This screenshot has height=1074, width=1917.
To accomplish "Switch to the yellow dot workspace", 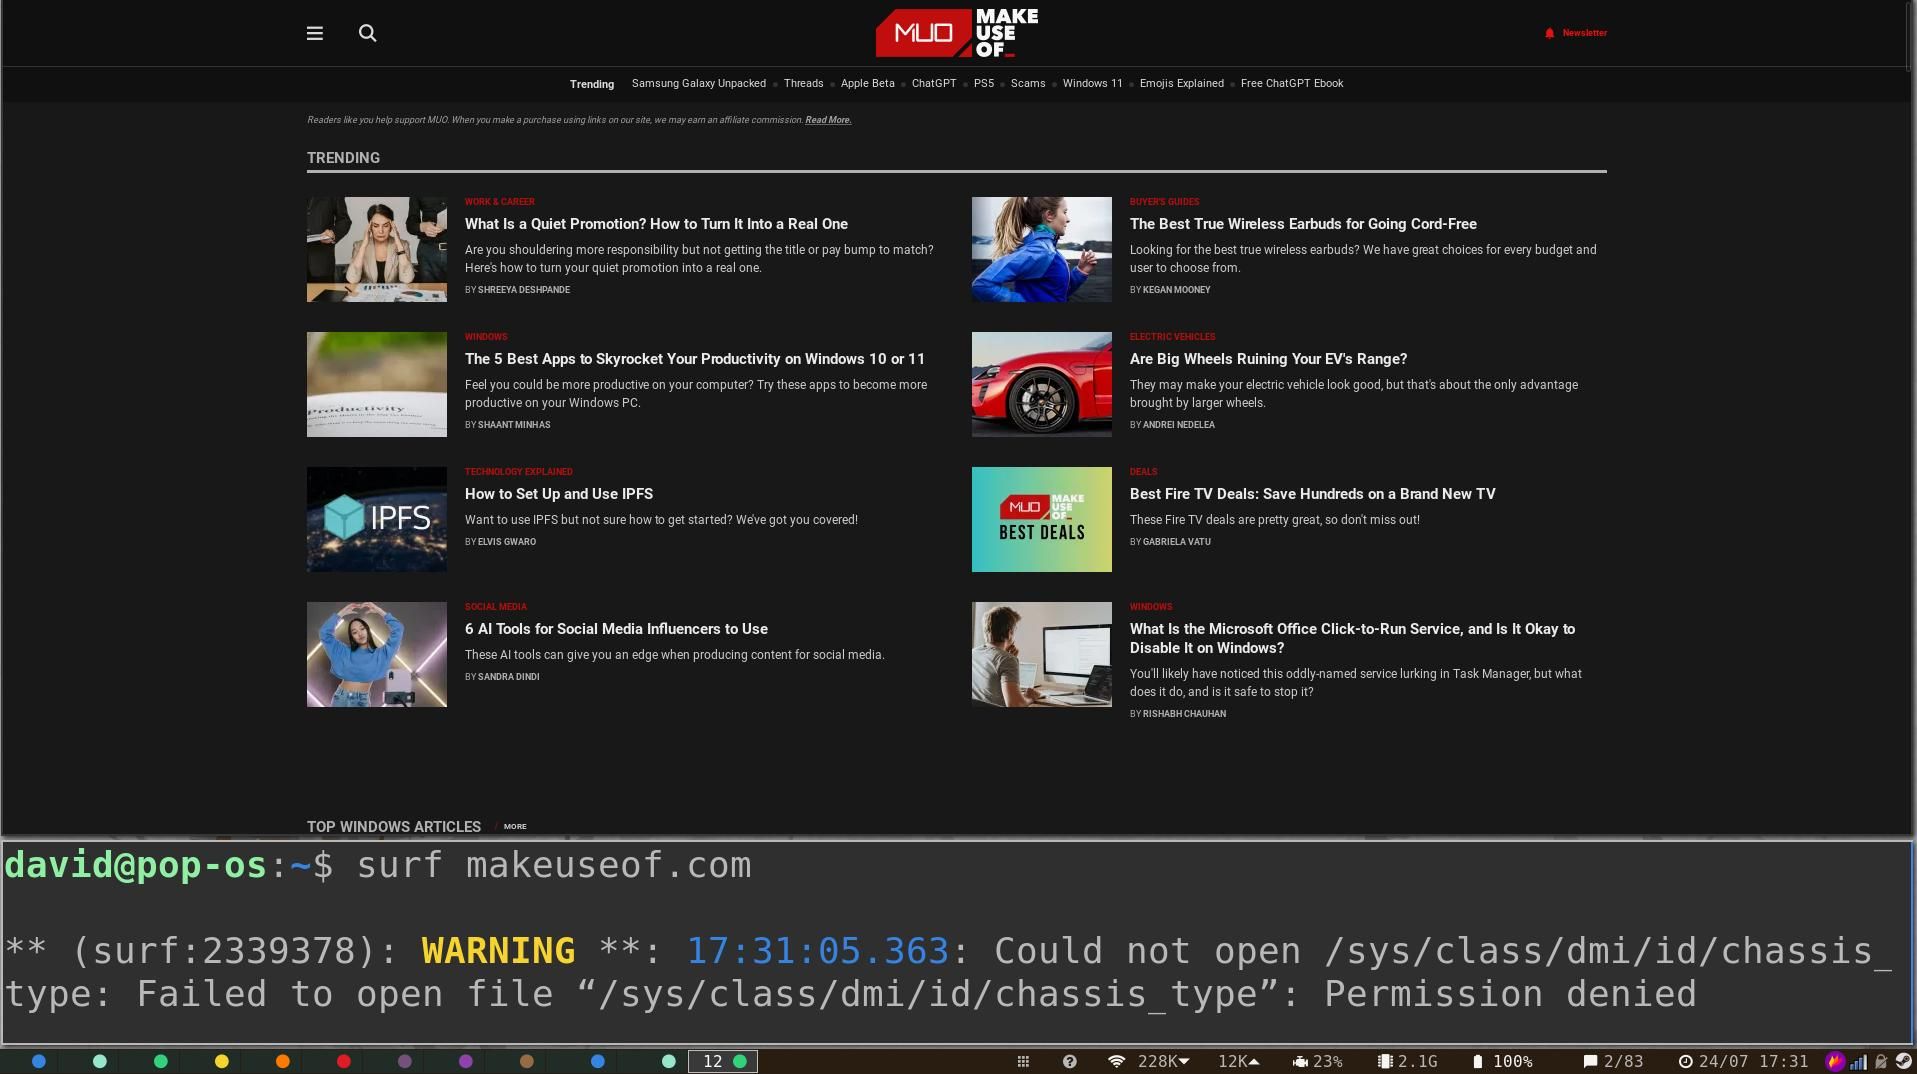I will click(x=222, y=1061).
